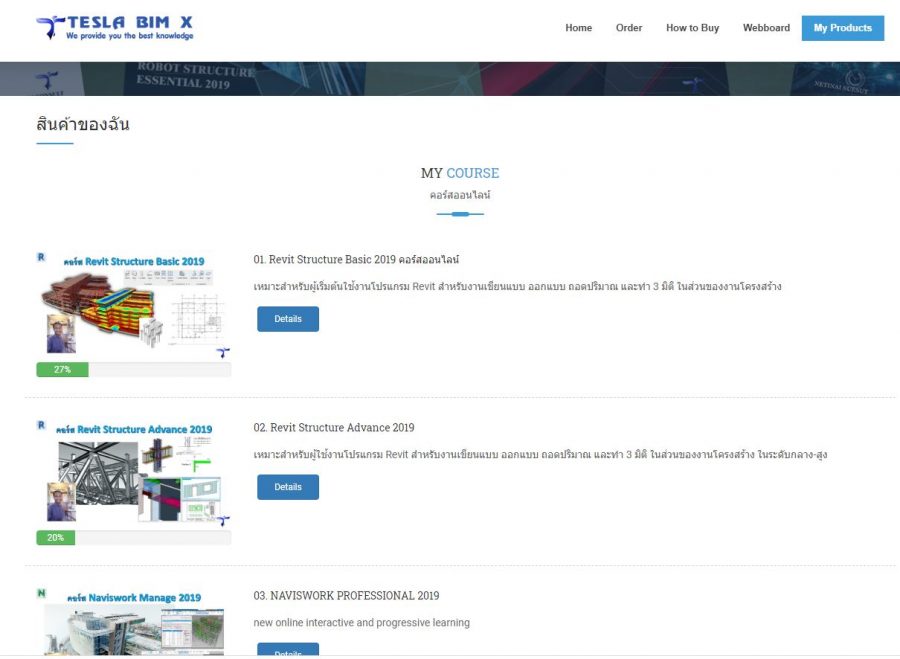Select the My Products button
This screenshot has width=900, height=659.
click(842, 28)
